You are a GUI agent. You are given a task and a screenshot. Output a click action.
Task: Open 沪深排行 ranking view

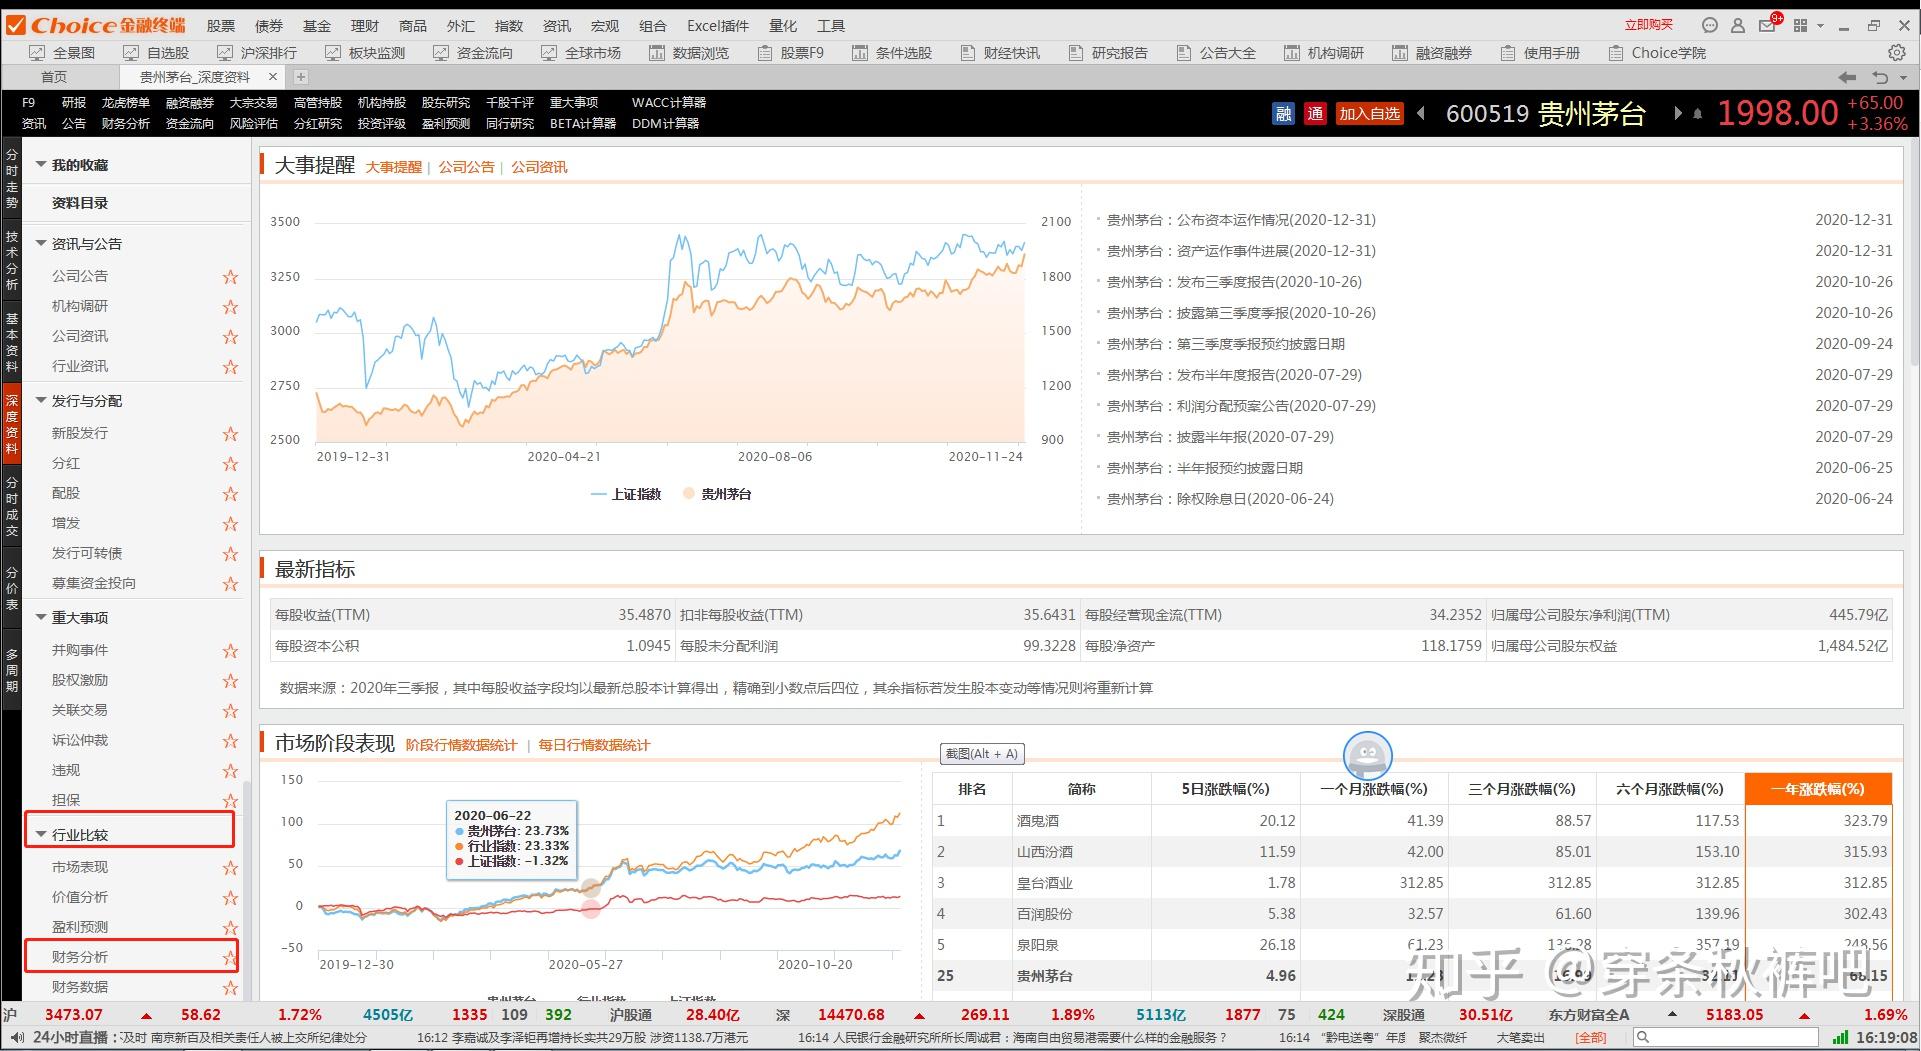click(256, 53)
